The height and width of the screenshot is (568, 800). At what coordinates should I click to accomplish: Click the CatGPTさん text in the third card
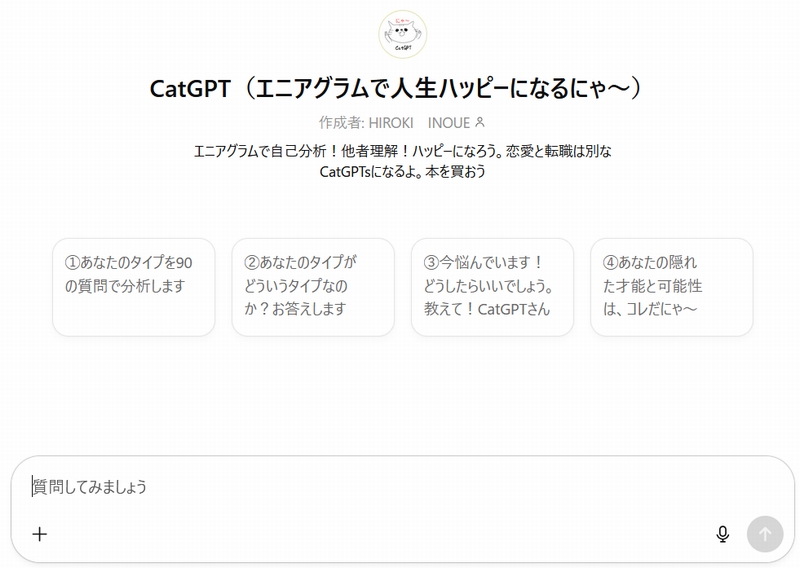[514, 309]
